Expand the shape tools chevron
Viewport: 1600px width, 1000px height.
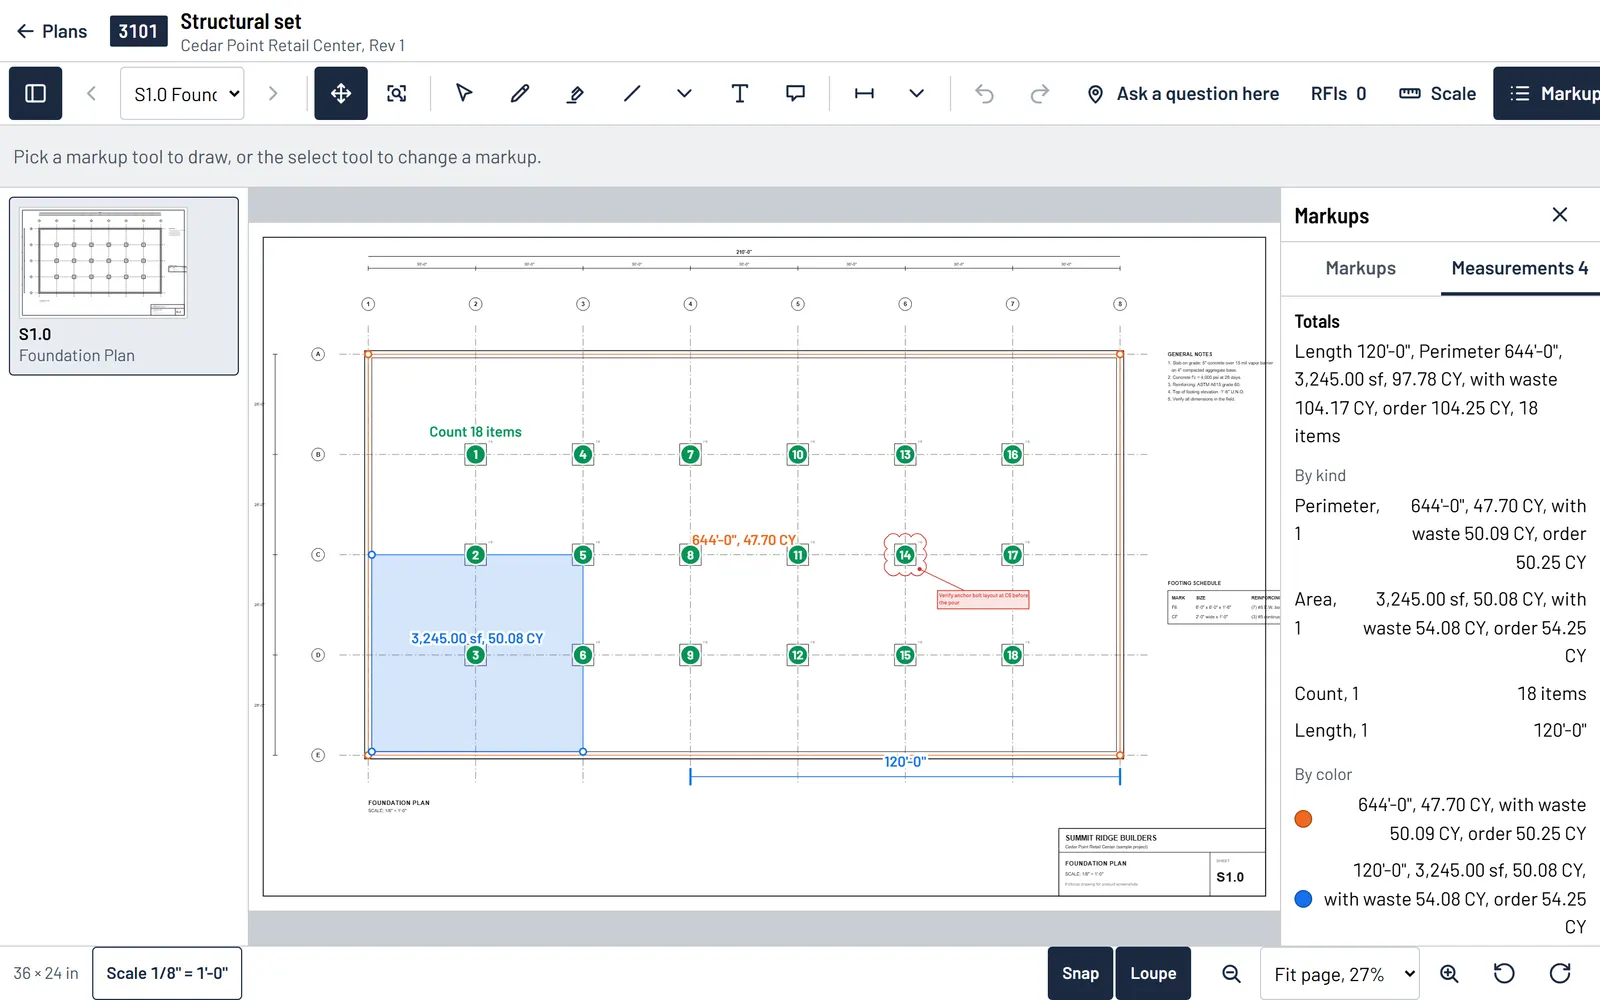click(684, 93)
